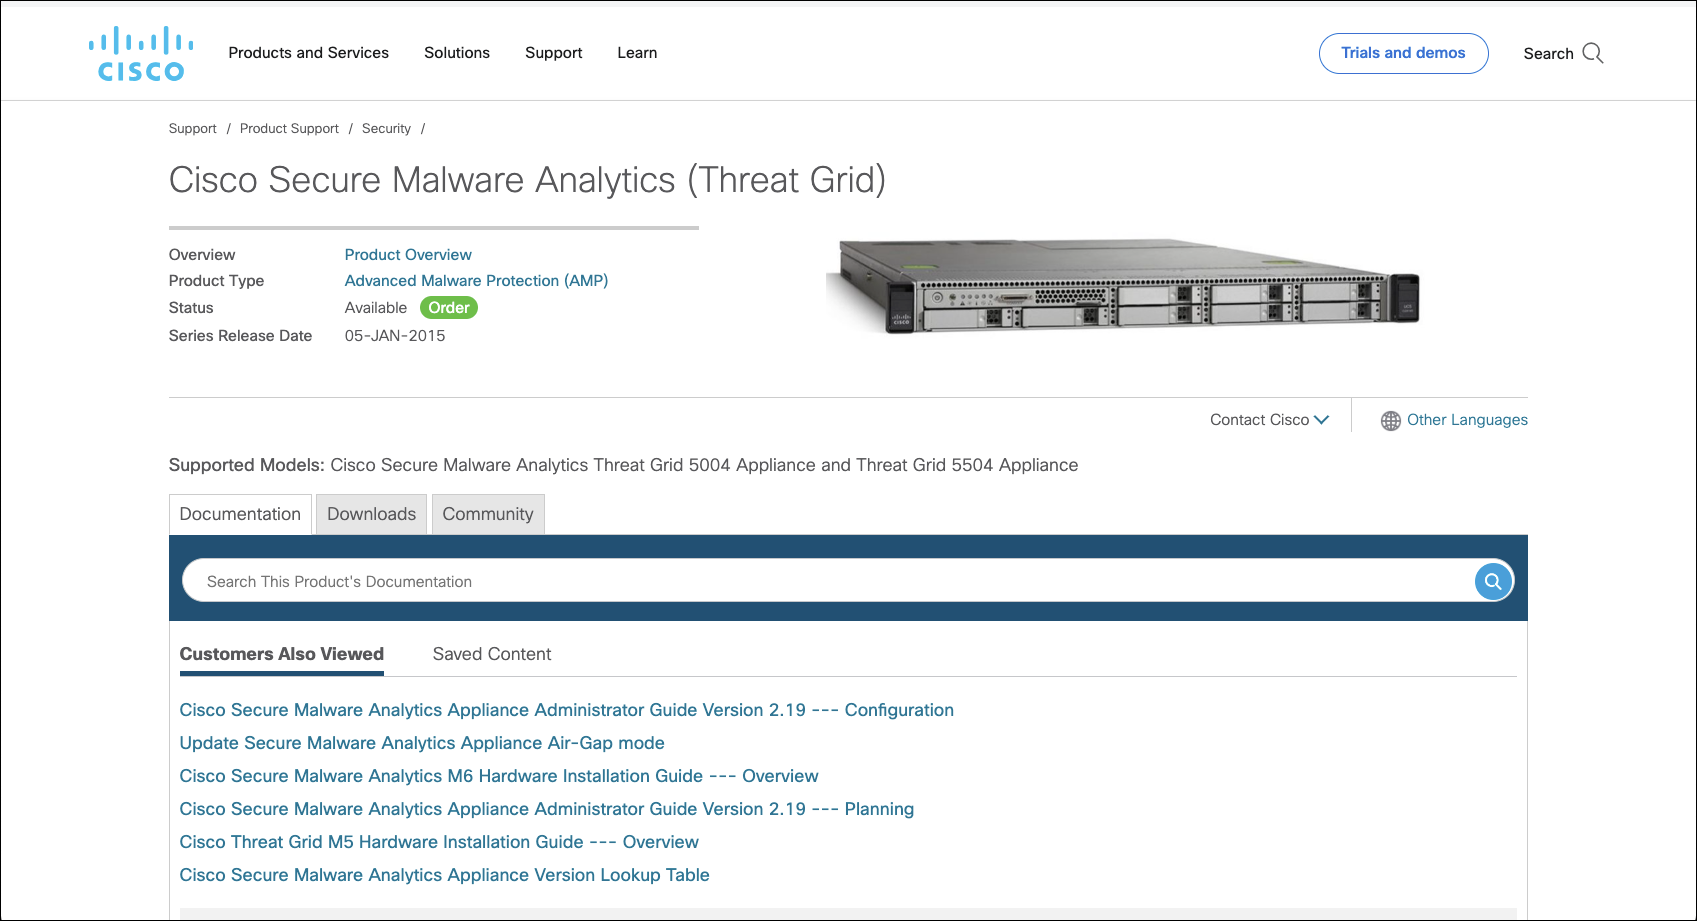Select the Customers Also Viewed tab
Screen dimensions: 1697x921
281,654
